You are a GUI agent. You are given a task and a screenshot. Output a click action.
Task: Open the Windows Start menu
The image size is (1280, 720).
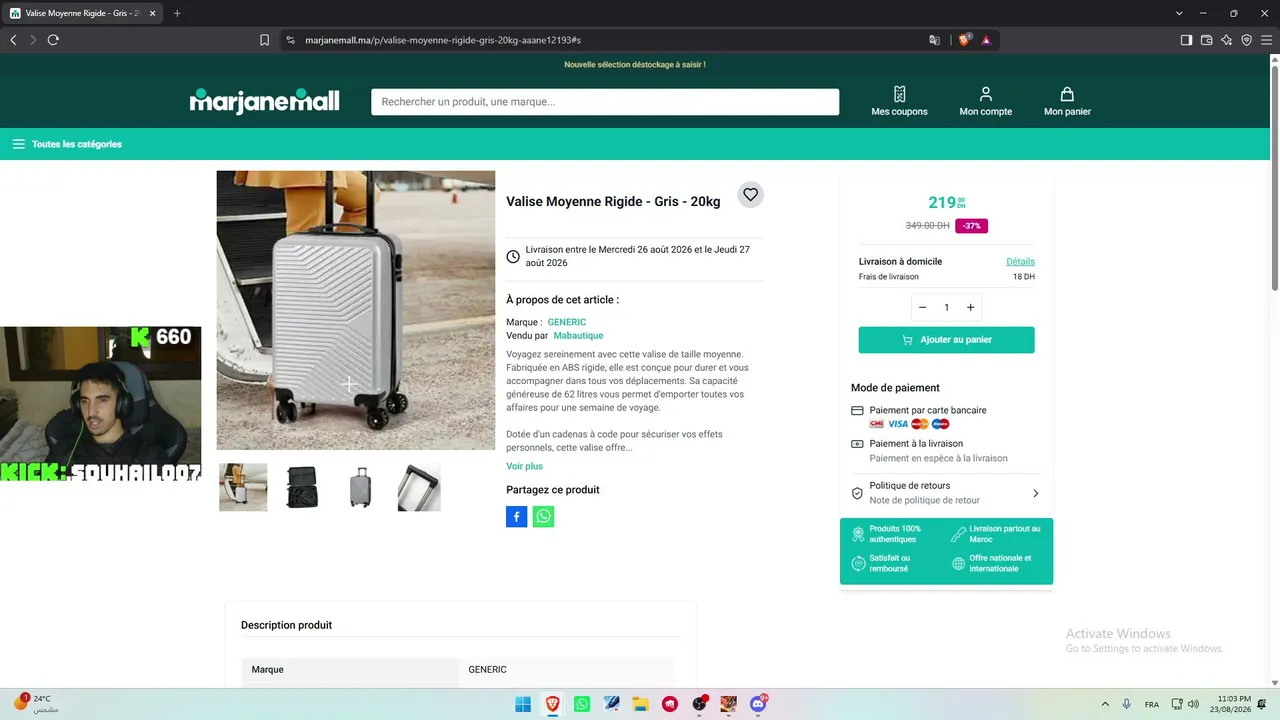tap(523, 704)
